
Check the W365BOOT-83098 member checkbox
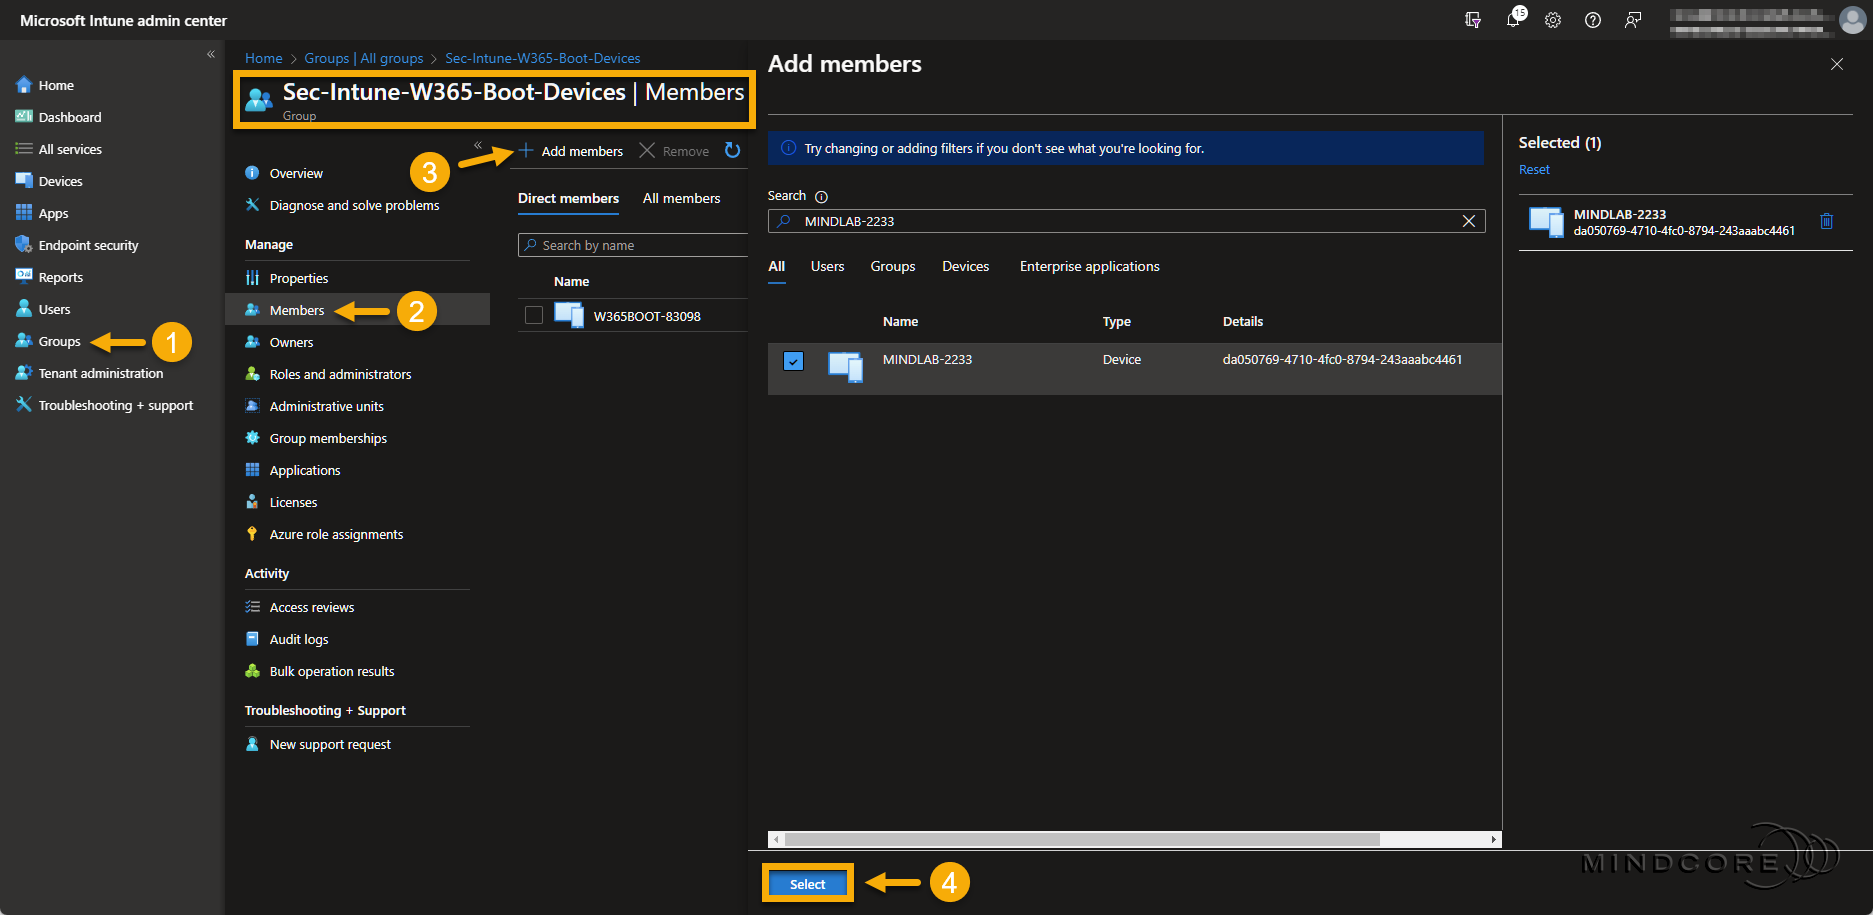click(534, 316)
